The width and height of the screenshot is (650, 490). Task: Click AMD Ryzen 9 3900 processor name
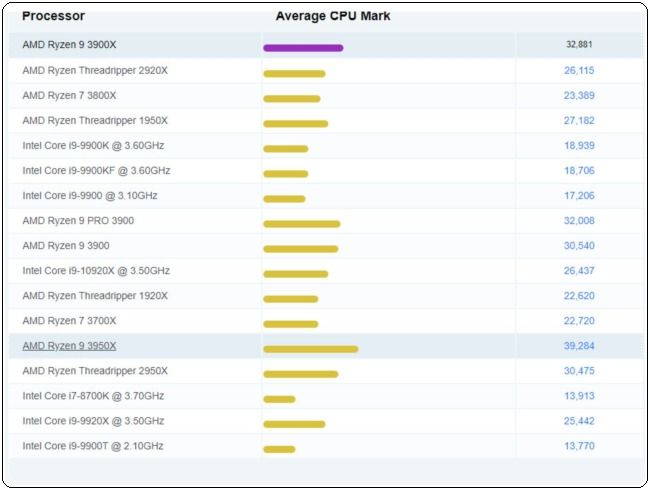(66, 245)
